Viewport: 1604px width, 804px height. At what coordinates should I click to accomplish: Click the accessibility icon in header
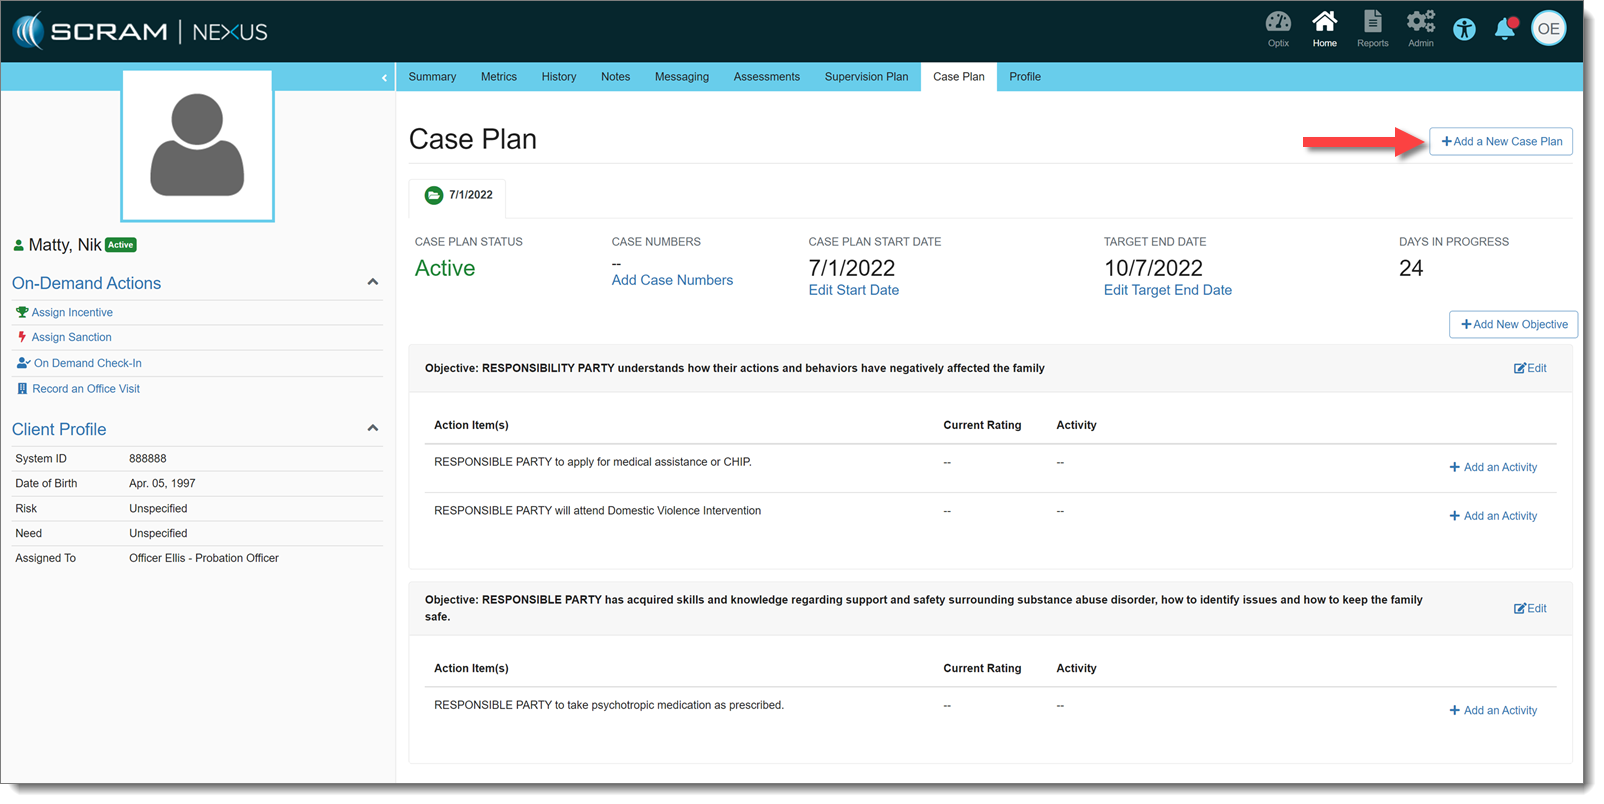point(1464,30)
